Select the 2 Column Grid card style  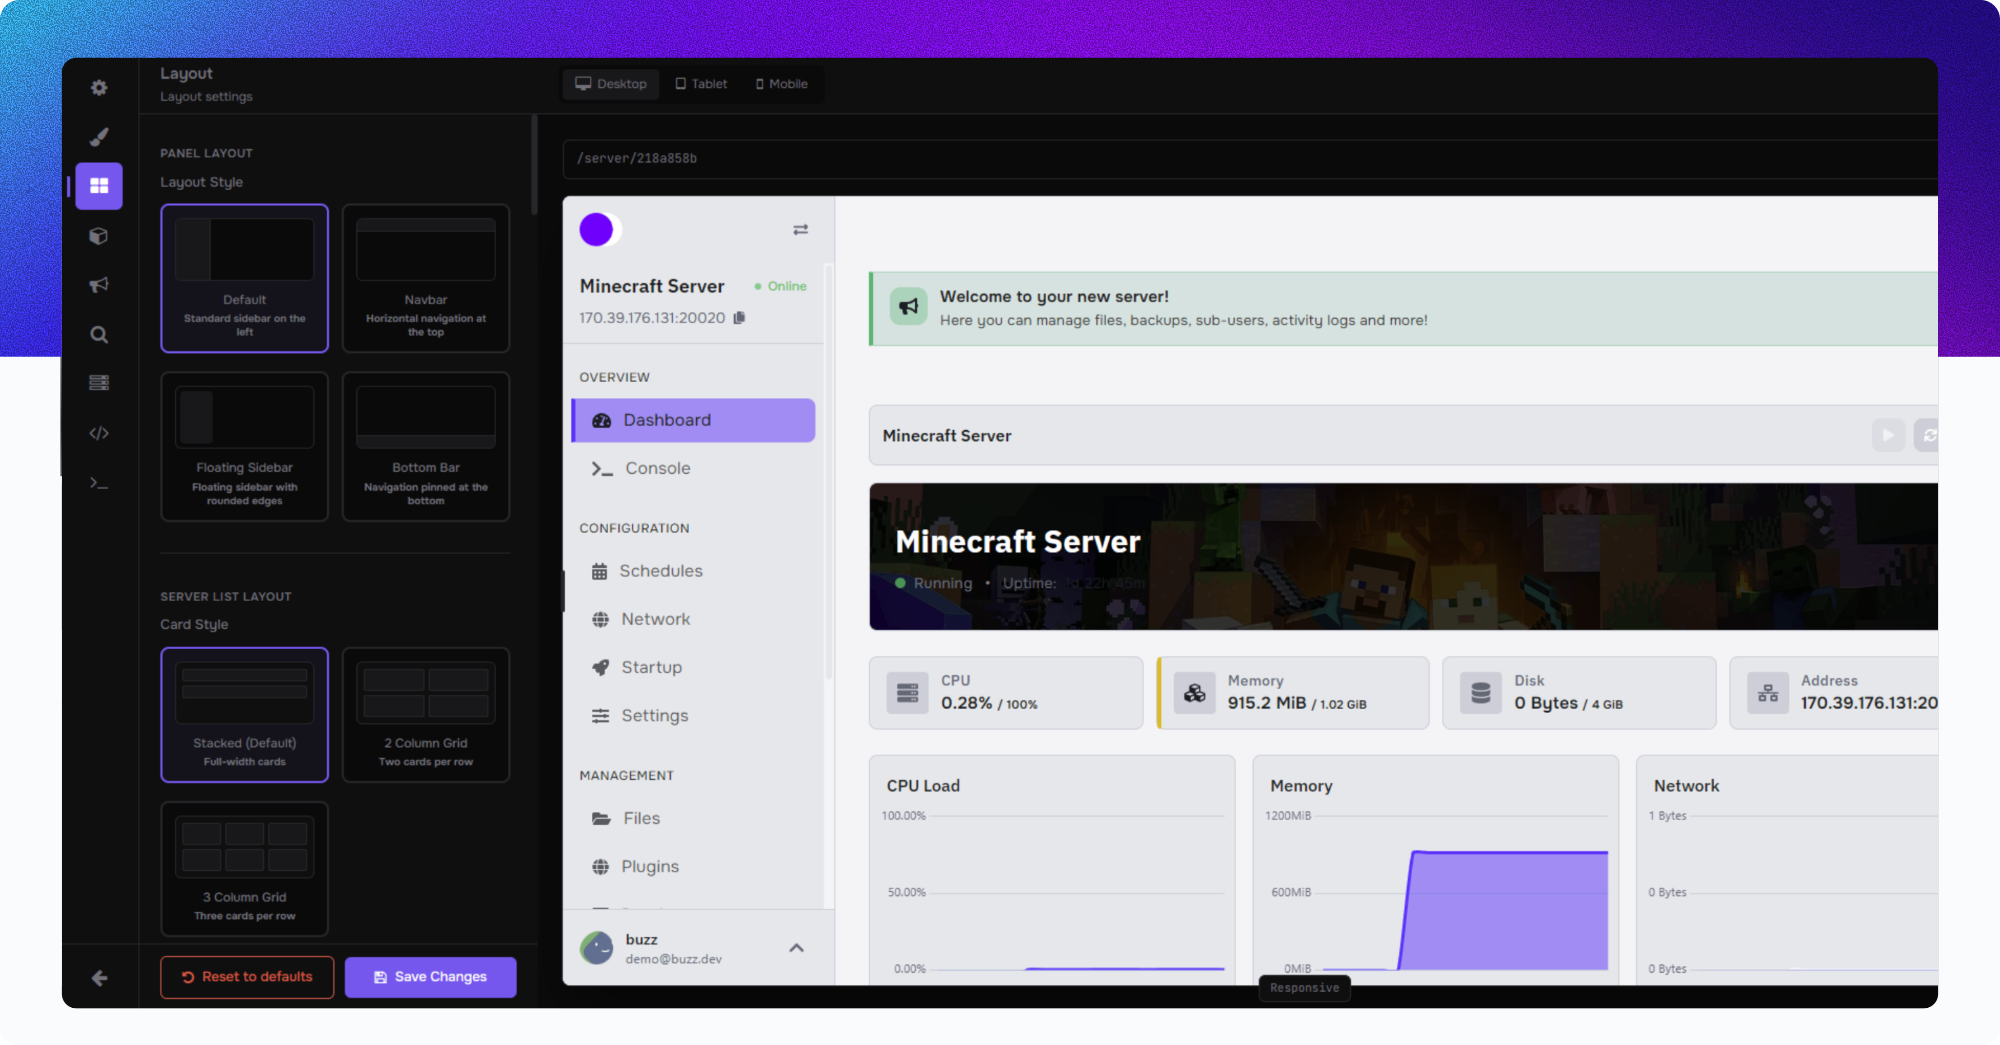click(x=426, y=714)
